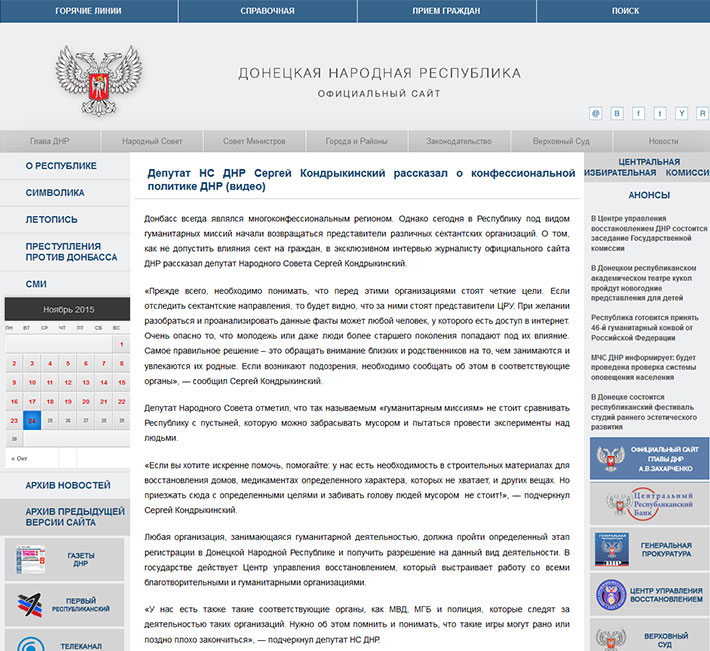This screenshot has height=651, width=710.
Task: Open the Facebook f icon
Action: pos(638,113)
